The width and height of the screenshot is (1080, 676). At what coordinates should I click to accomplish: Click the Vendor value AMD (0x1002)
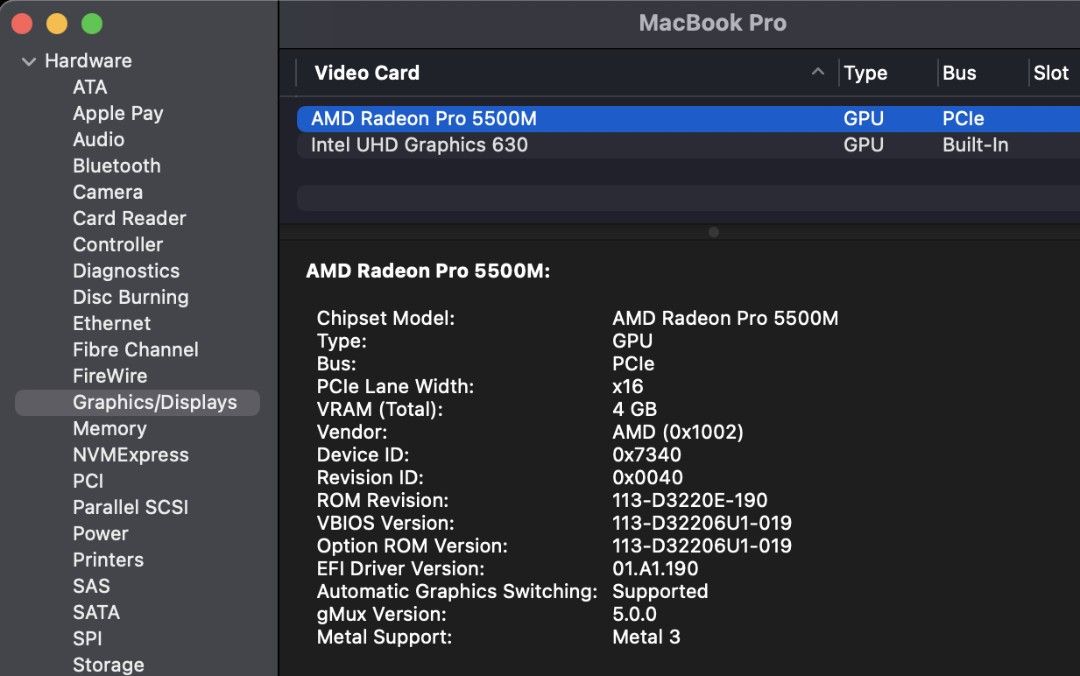678,432
